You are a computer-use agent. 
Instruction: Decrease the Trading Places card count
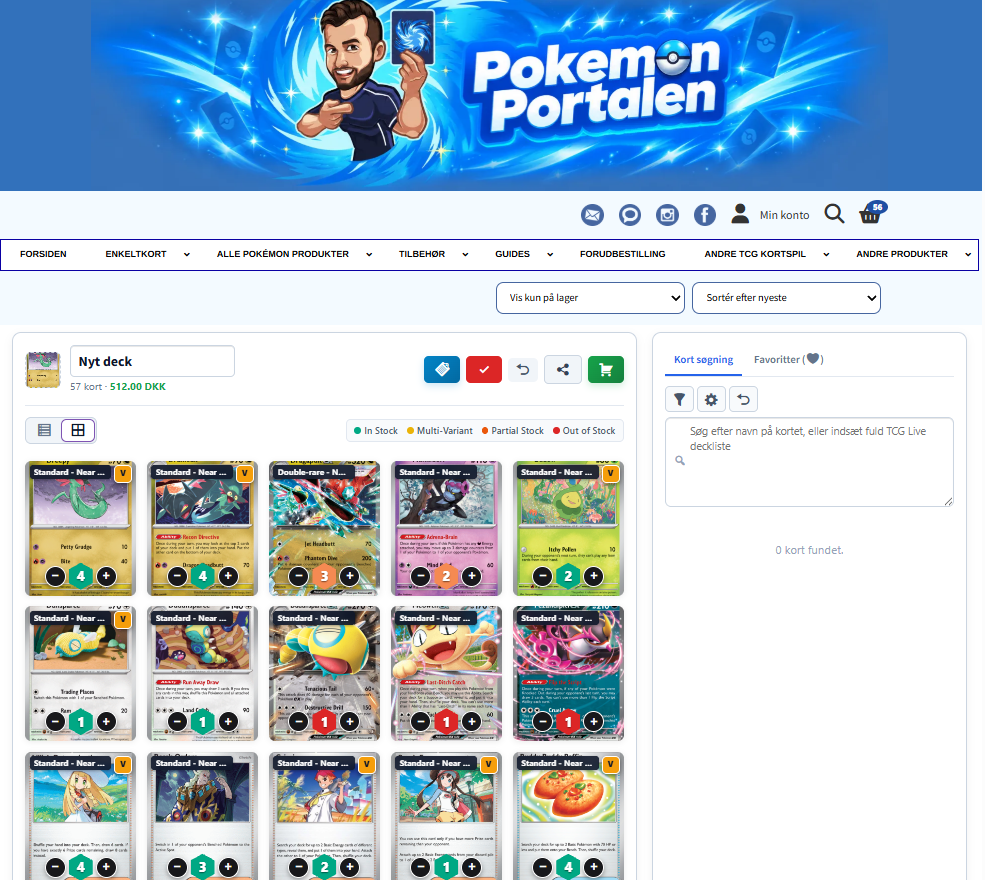55,722
